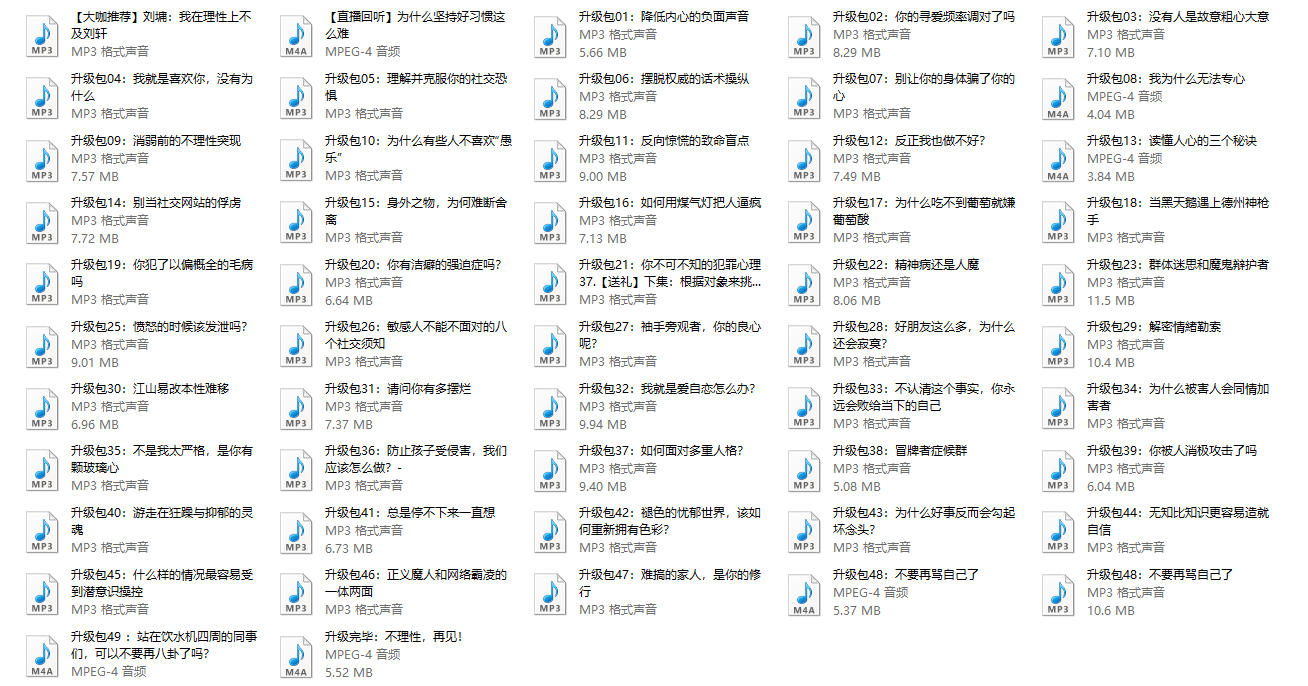Image resolution: width=1308 pixels, height=686 pixels.
Task: Click the MP3 icon for 升级包38 冒牌者症候群
Action: [x=803, y=469]
